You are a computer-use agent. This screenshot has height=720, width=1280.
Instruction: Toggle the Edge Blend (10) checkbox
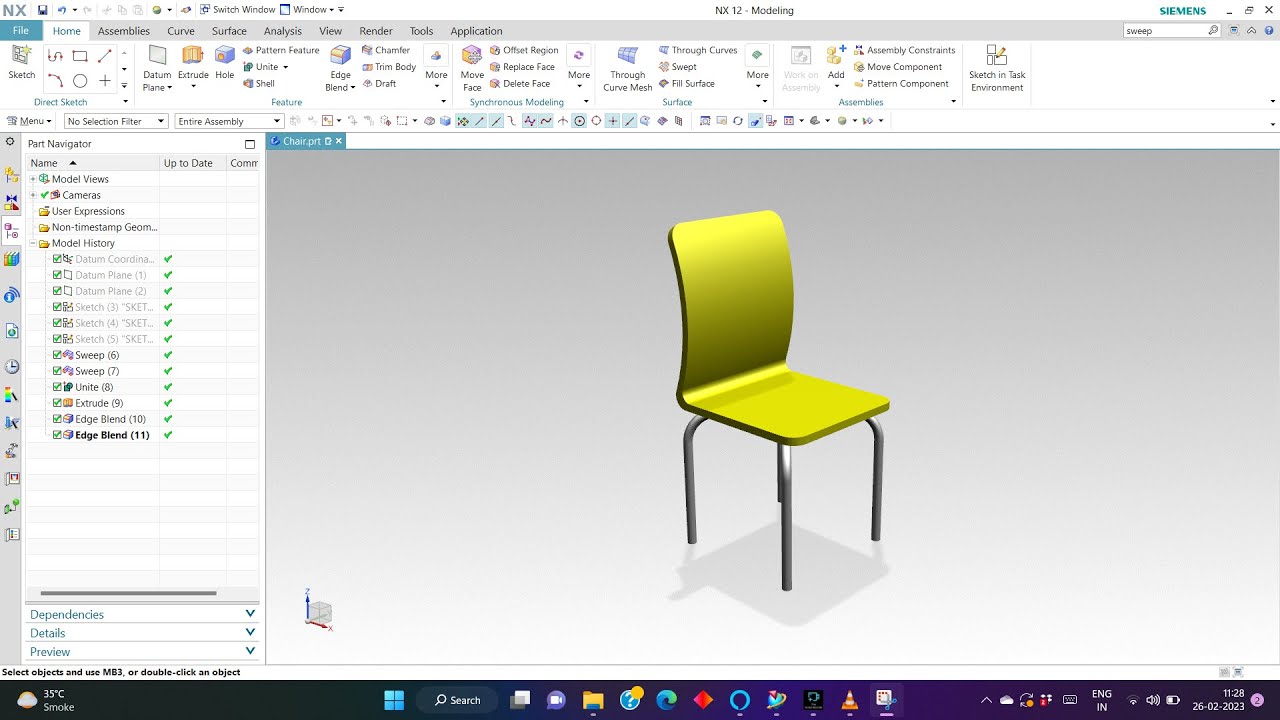[57, 419]
